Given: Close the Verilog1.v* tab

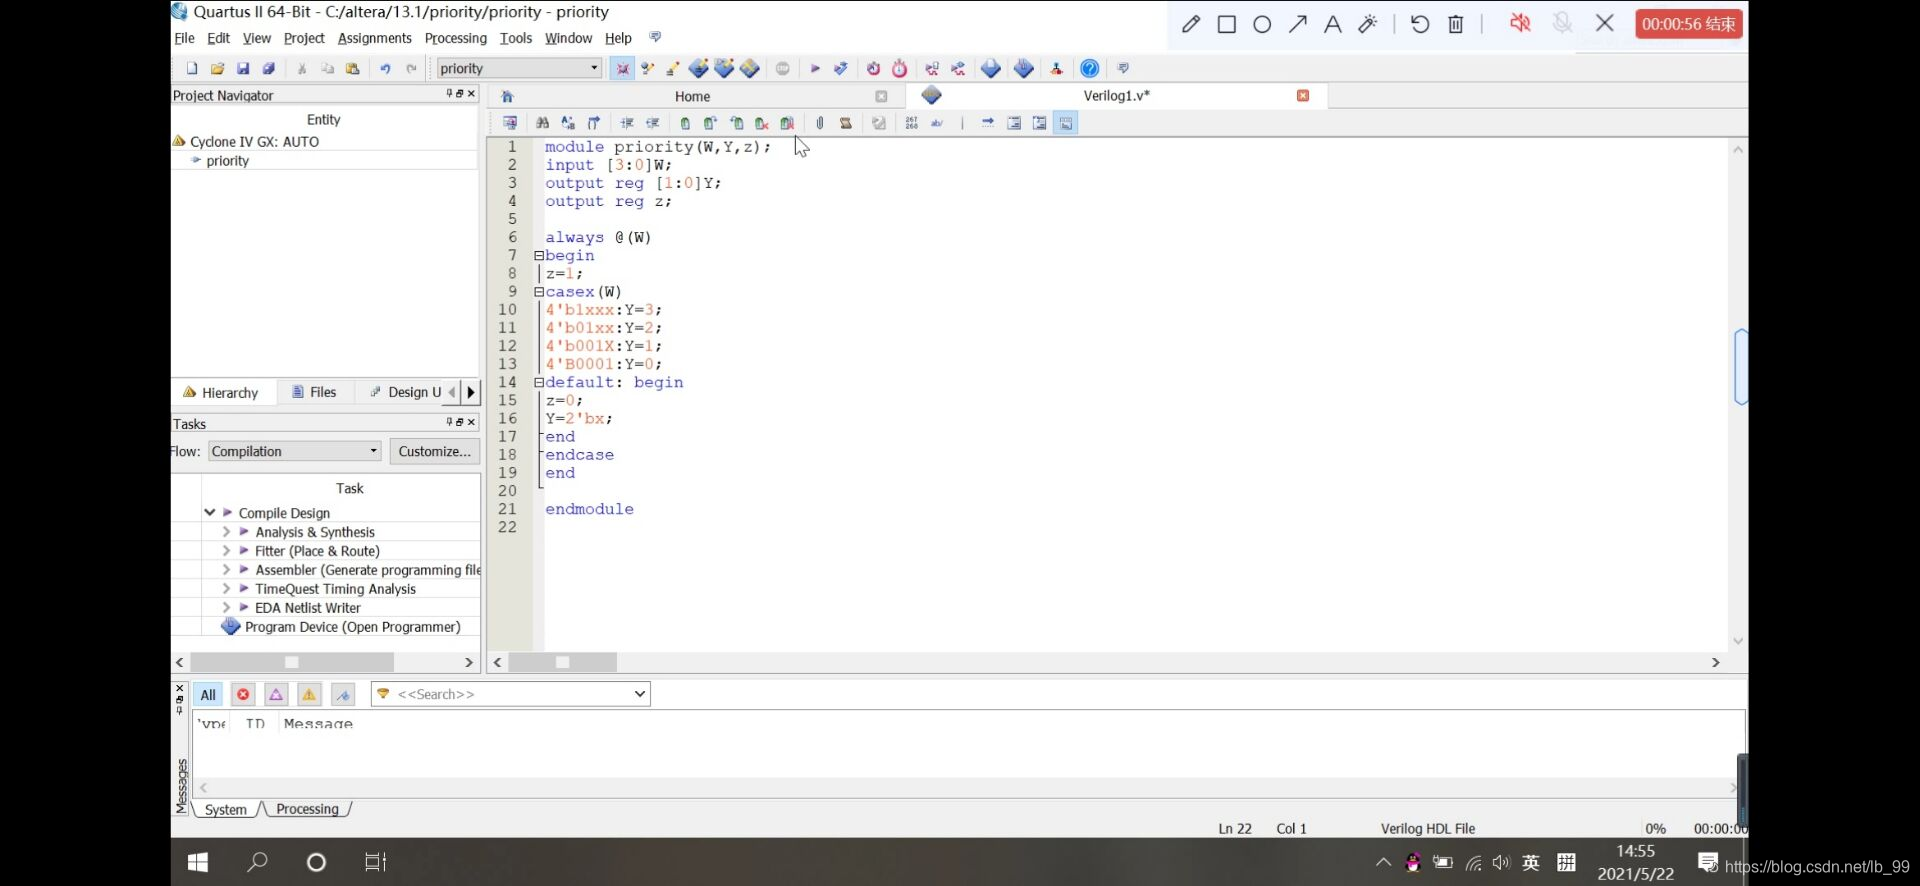Looking at the screenshot, I should click(x=1303, y=95).
